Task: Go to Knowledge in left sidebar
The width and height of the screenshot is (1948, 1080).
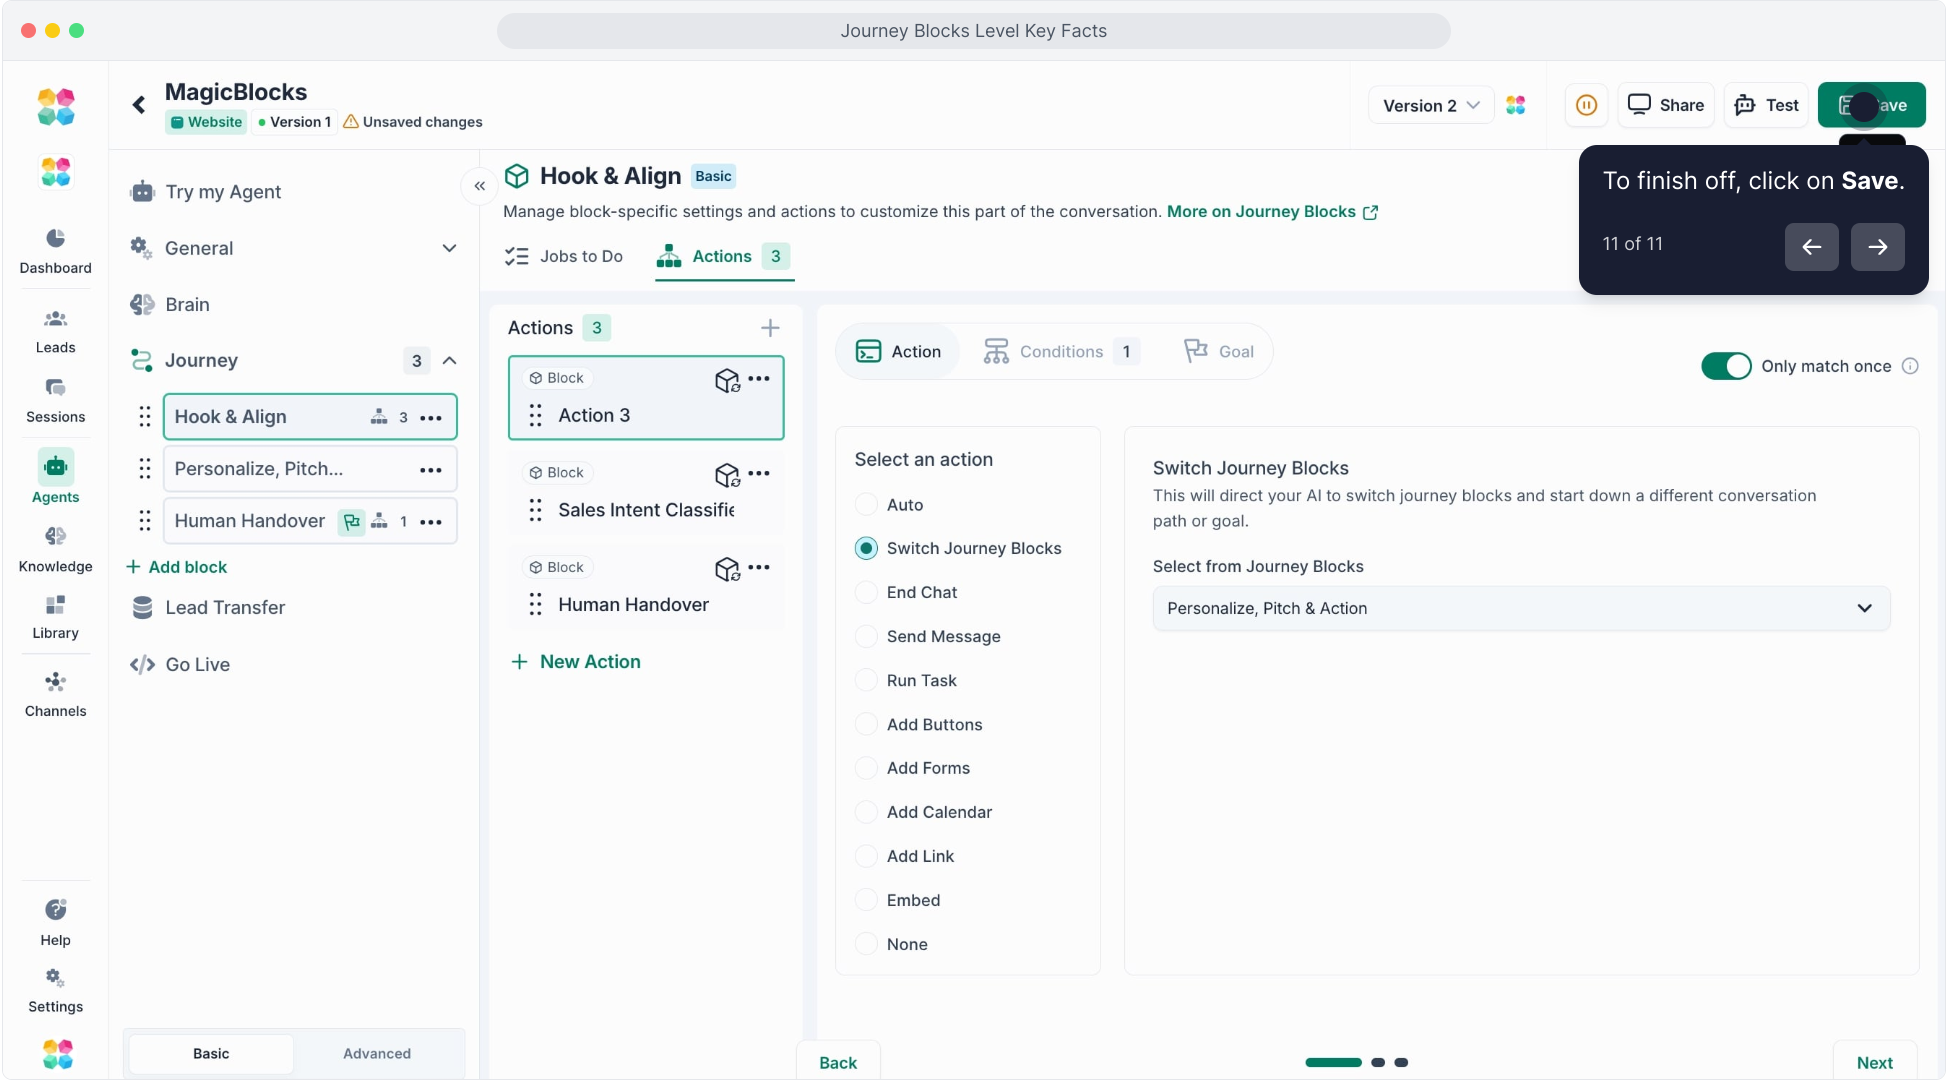Action: pos(55,549)
